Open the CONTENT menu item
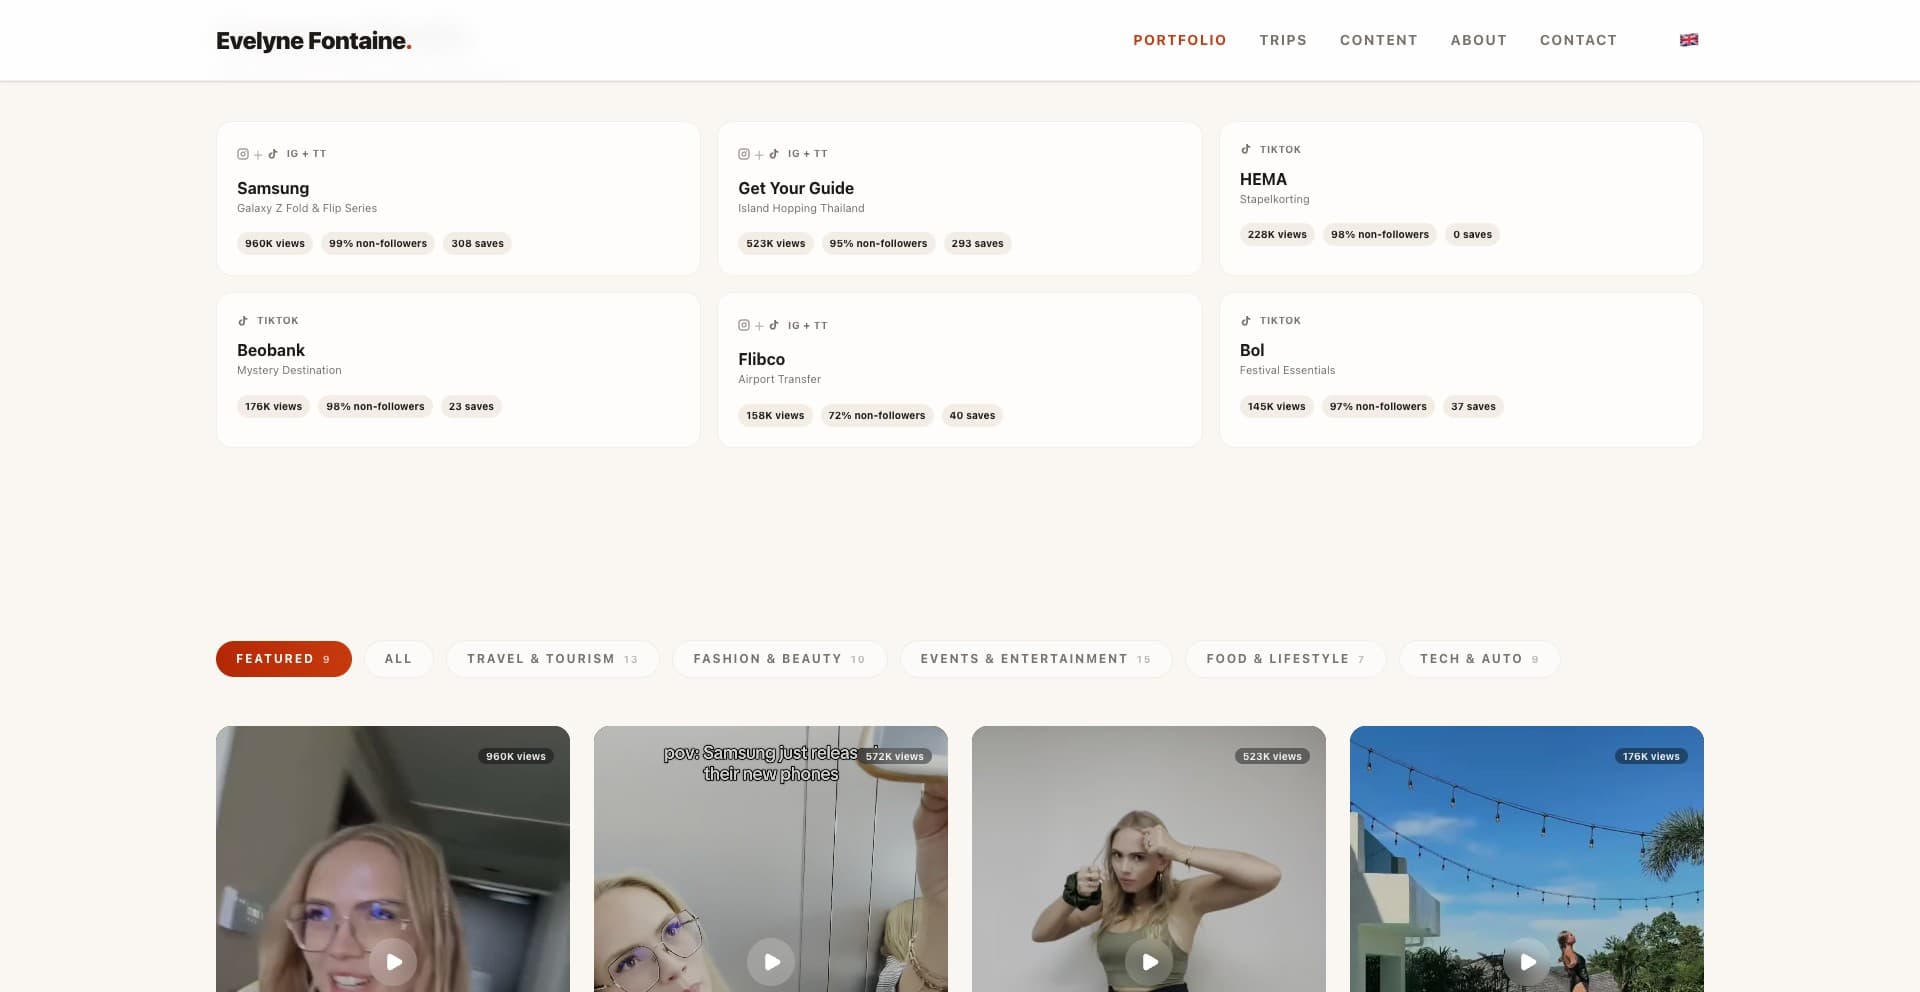 pos(1378,40)
